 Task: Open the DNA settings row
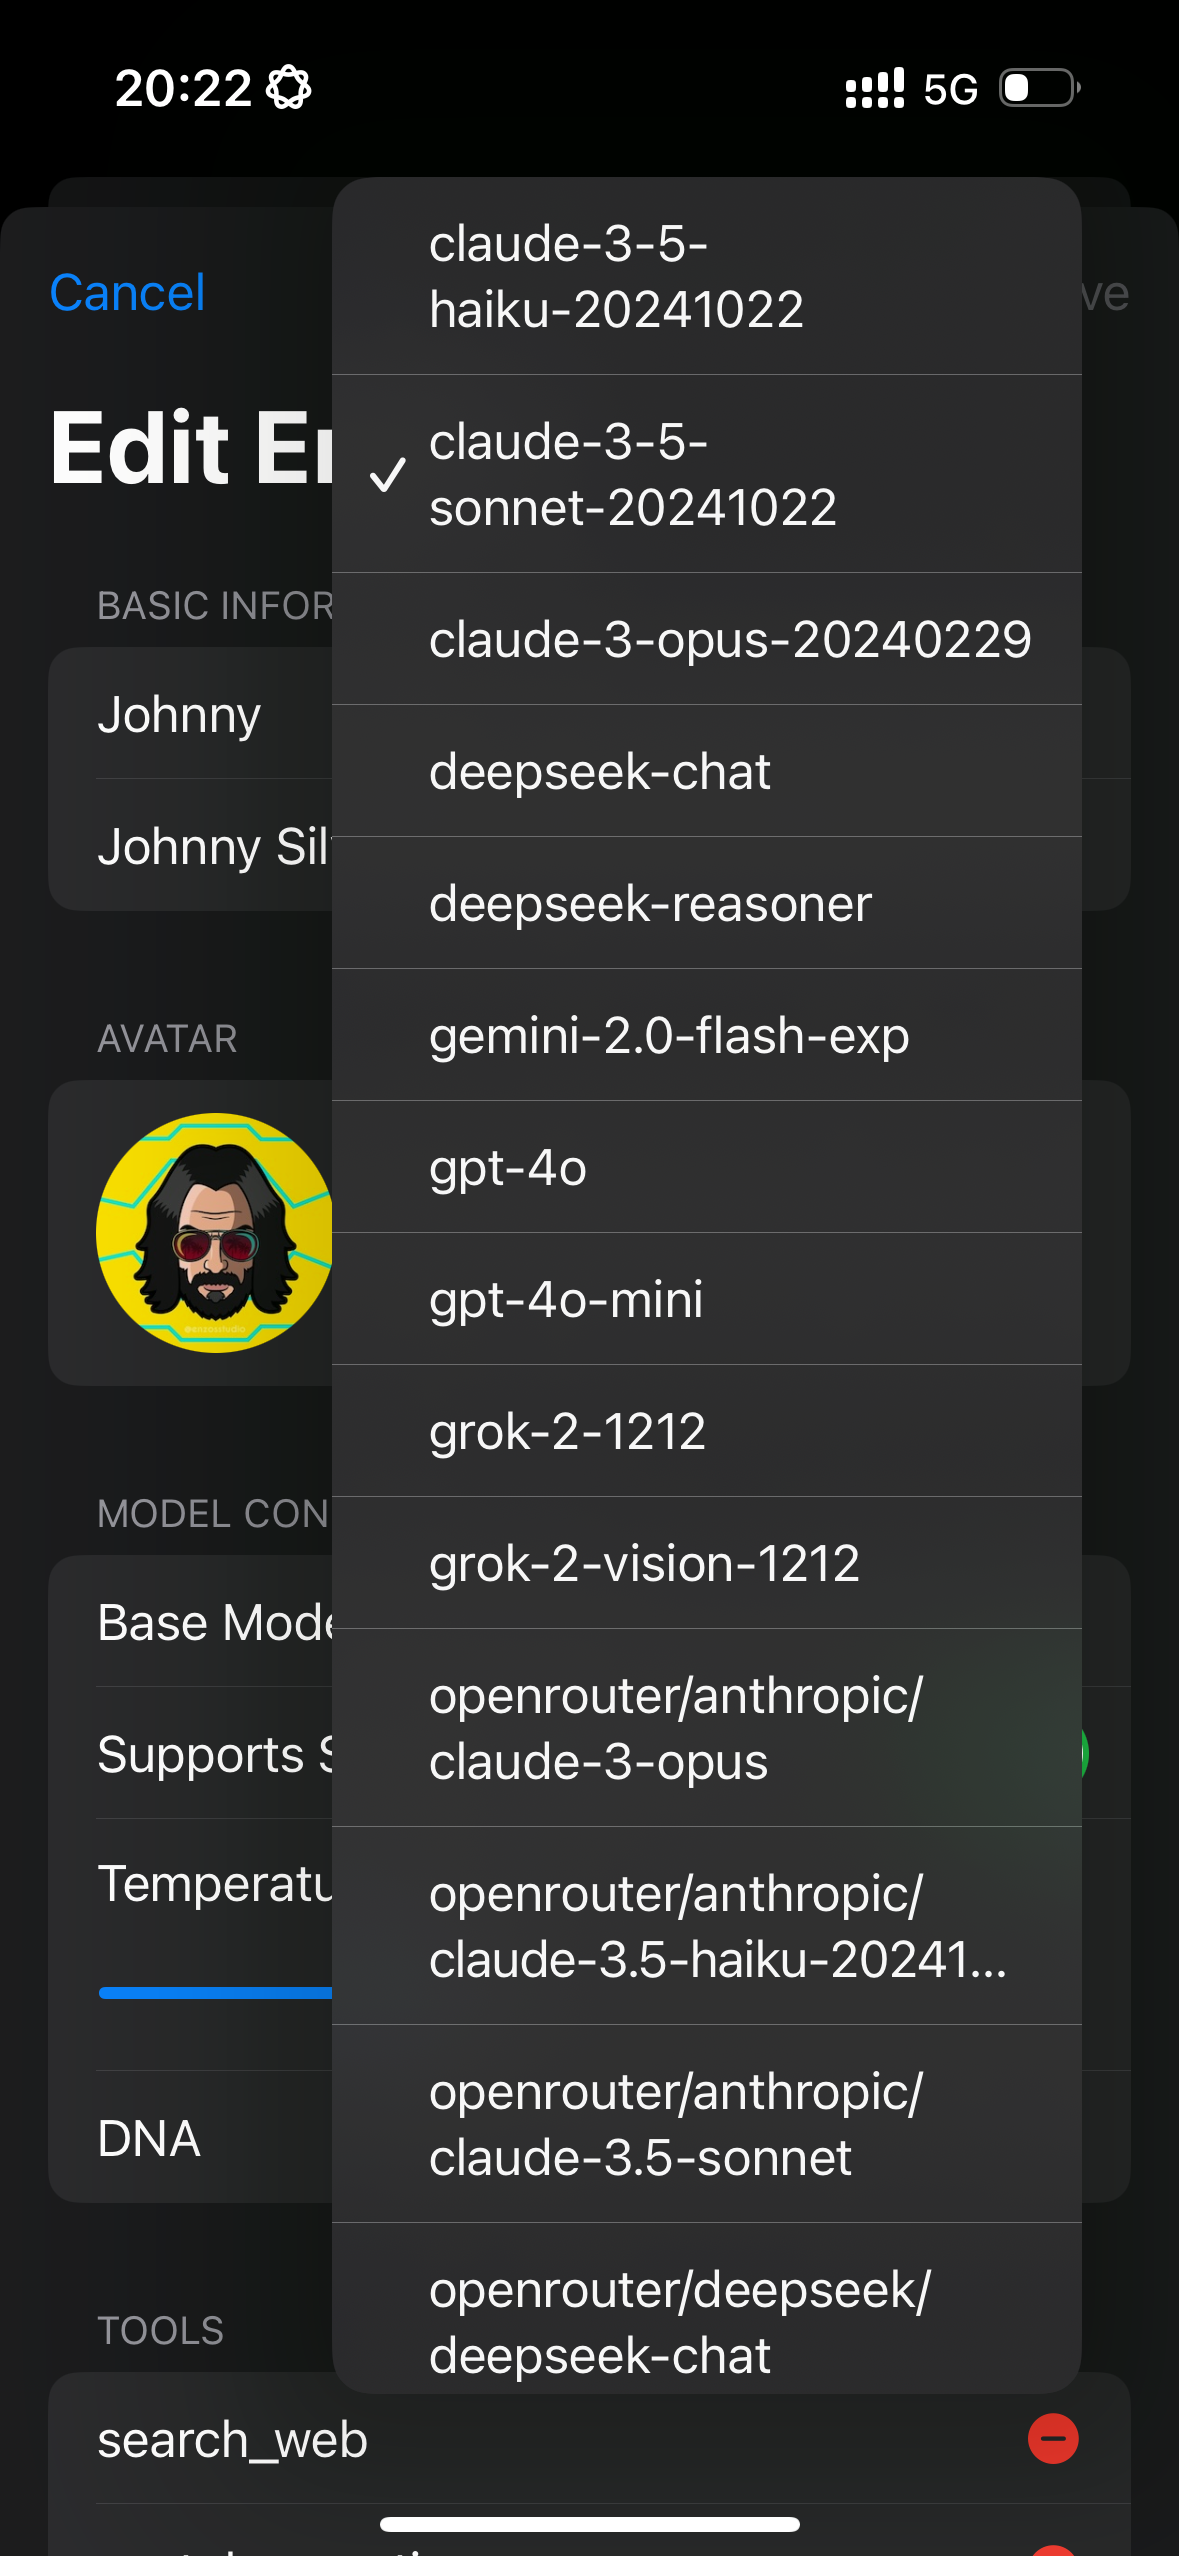pos(148,2136)
